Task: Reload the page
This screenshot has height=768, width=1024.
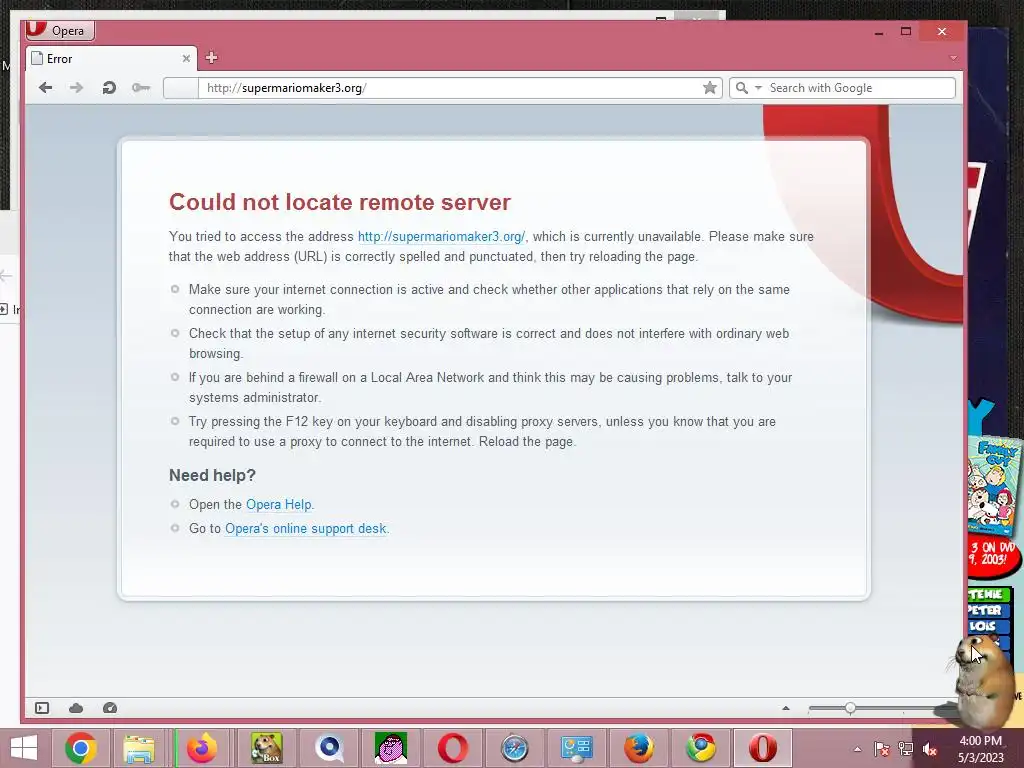Action: (x=109, y=88)
